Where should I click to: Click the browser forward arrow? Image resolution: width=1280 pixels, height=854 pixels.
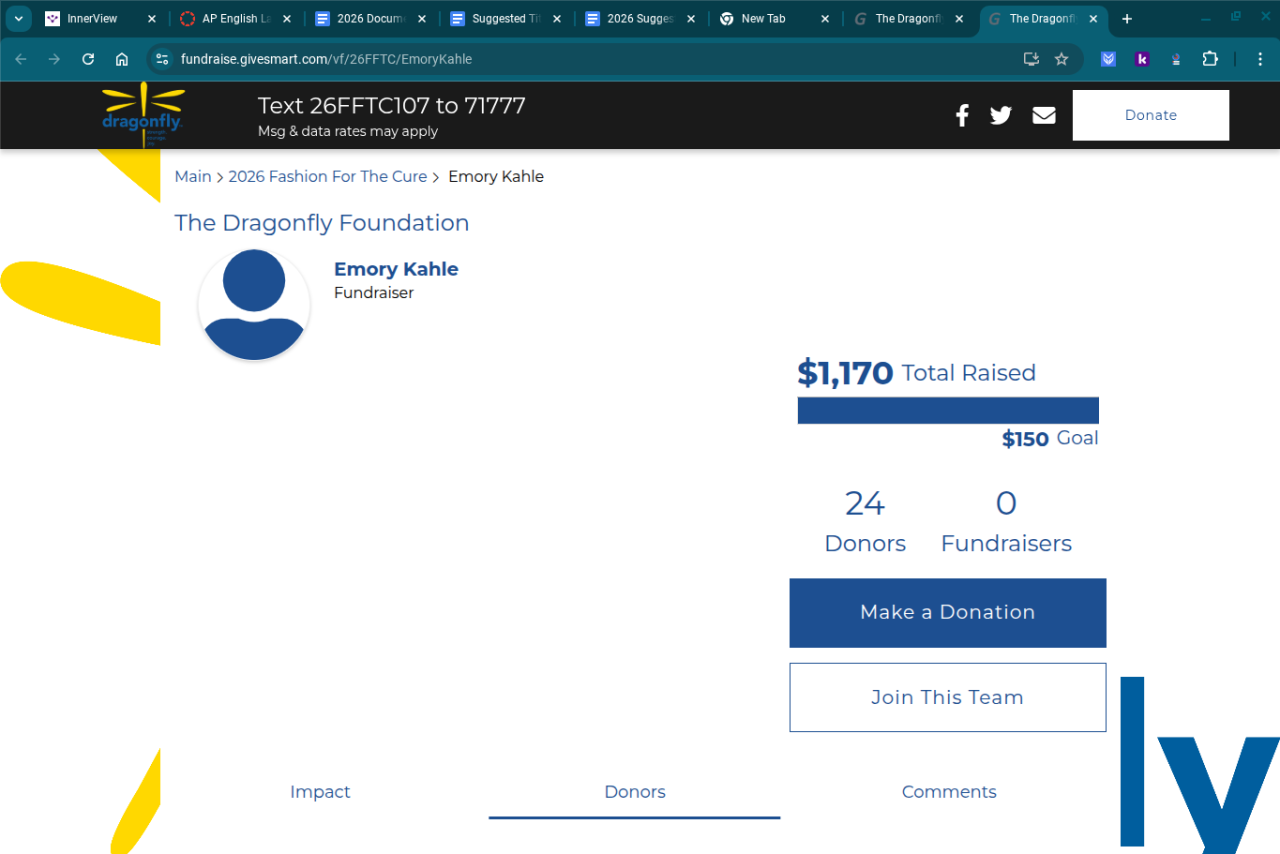54,59
